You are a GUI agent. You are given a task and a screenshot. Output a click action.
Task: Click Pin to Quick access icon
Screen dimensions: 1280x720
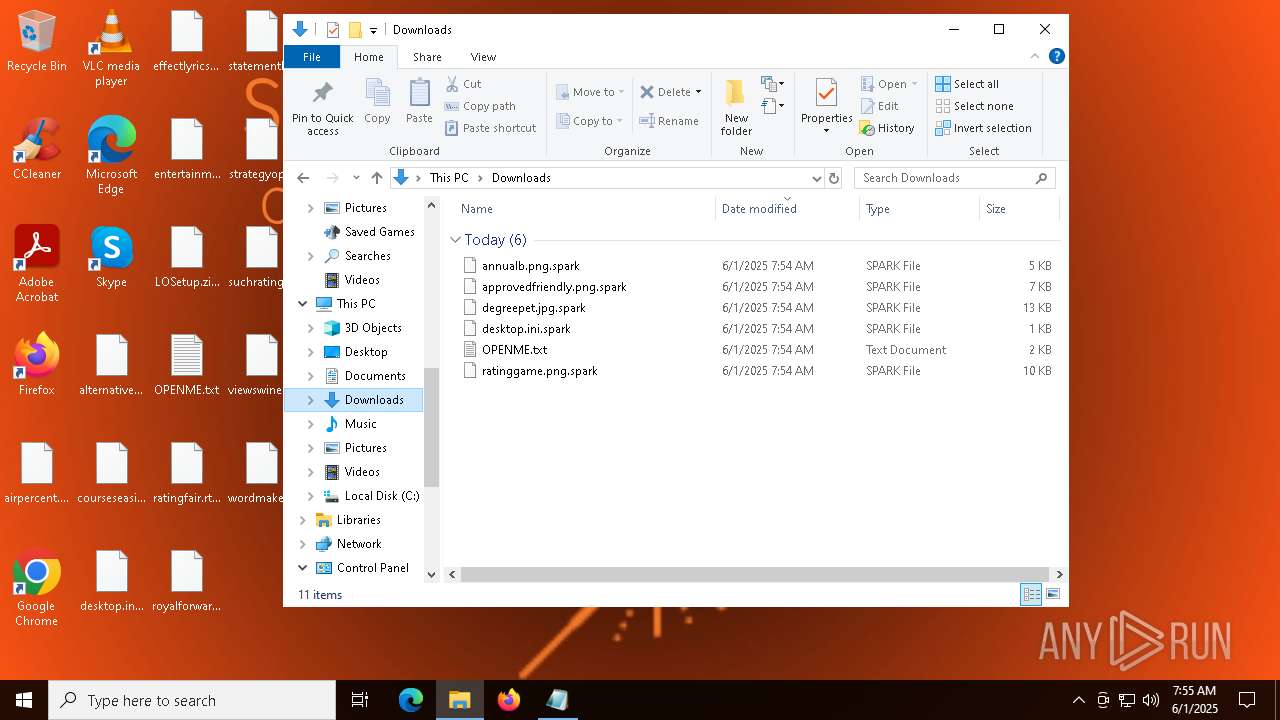[x=322, y=108]
